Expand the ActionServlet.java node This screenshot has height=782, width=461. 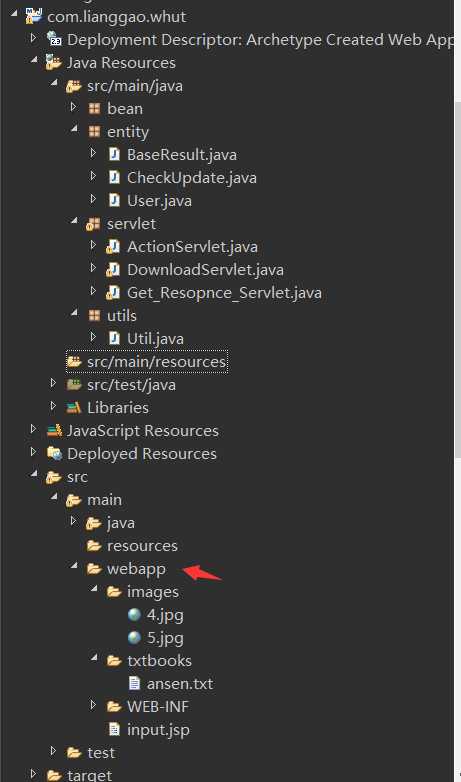pos(93,244)
